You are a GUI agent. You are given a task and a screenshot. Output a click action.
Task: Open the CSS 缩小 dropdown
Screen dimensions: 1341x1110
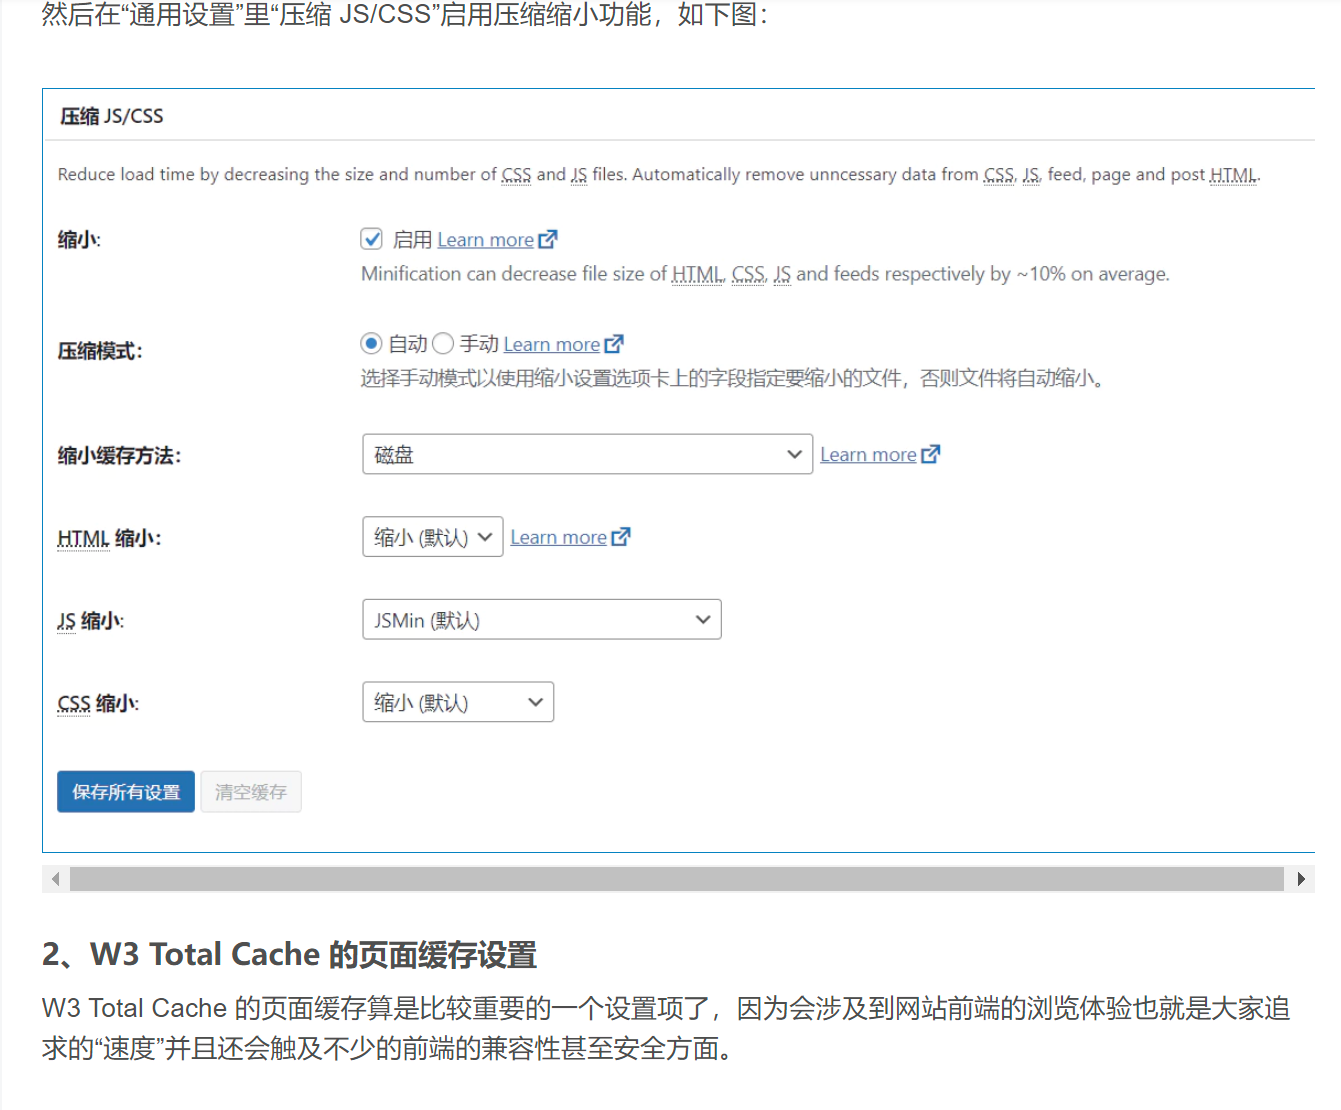(457, 702)
